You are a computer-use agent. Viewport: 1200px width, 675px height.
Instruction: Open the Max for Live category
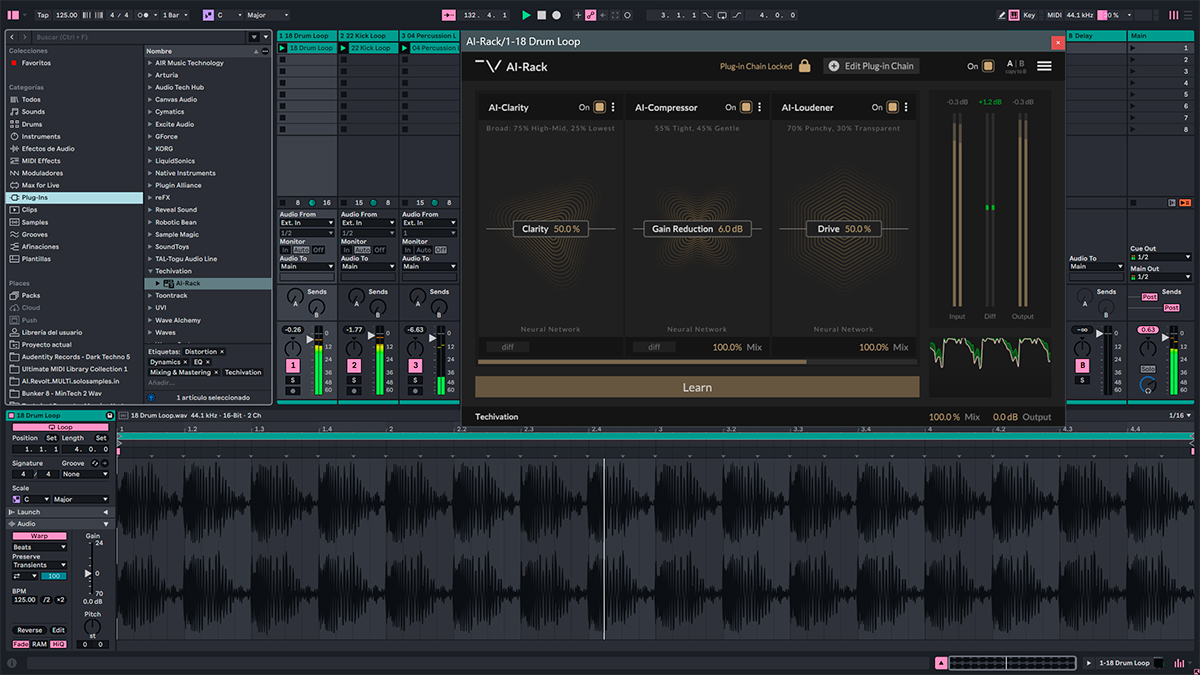(74, 185)
